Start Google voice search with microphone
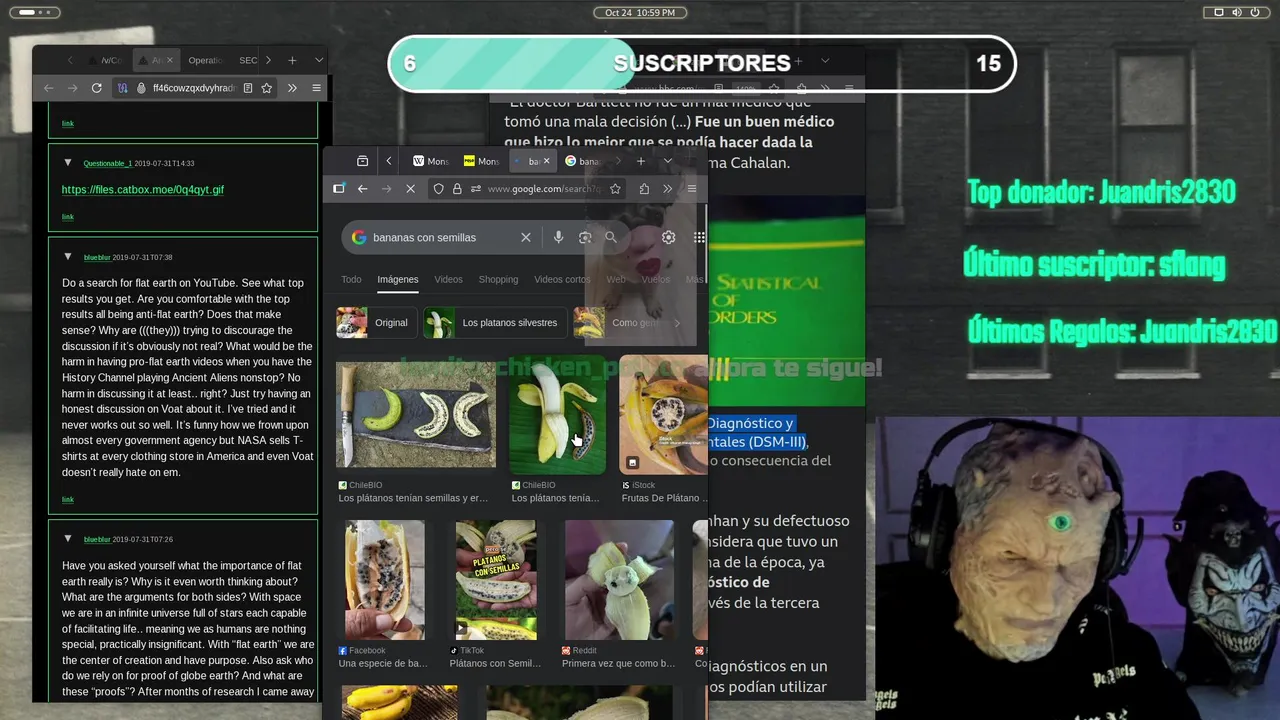This screenshot has height=720, width=1280. (x=558, y=237)
